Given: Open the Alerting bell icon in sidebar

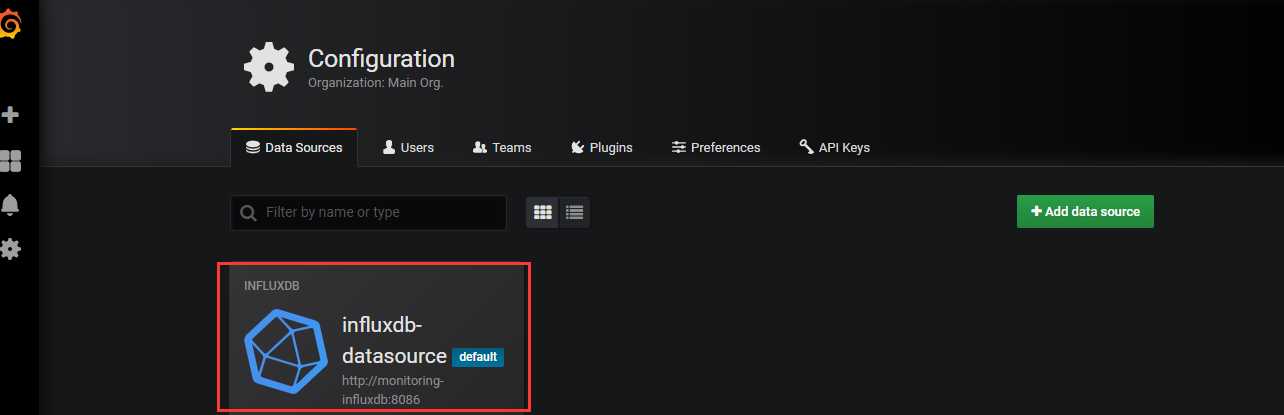Looking at the screenshot, I should [x=11, y=205].
